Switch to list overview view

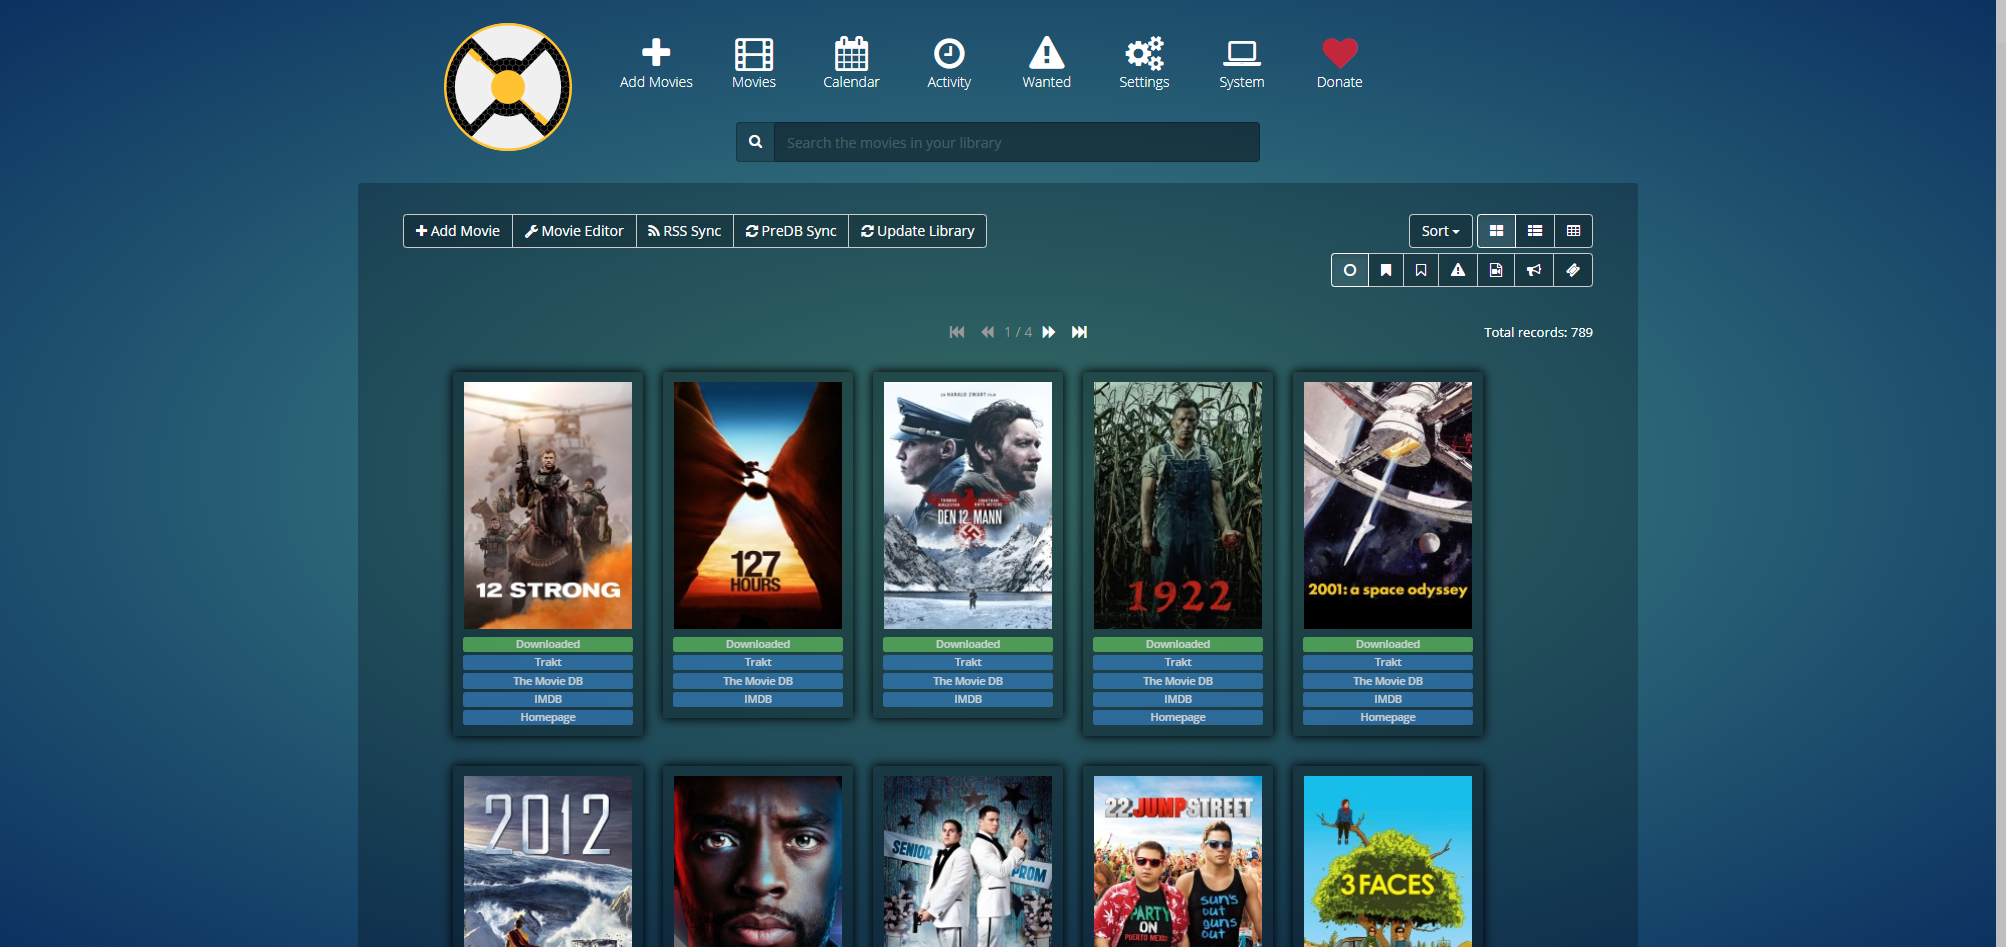tap(1535, 231)
